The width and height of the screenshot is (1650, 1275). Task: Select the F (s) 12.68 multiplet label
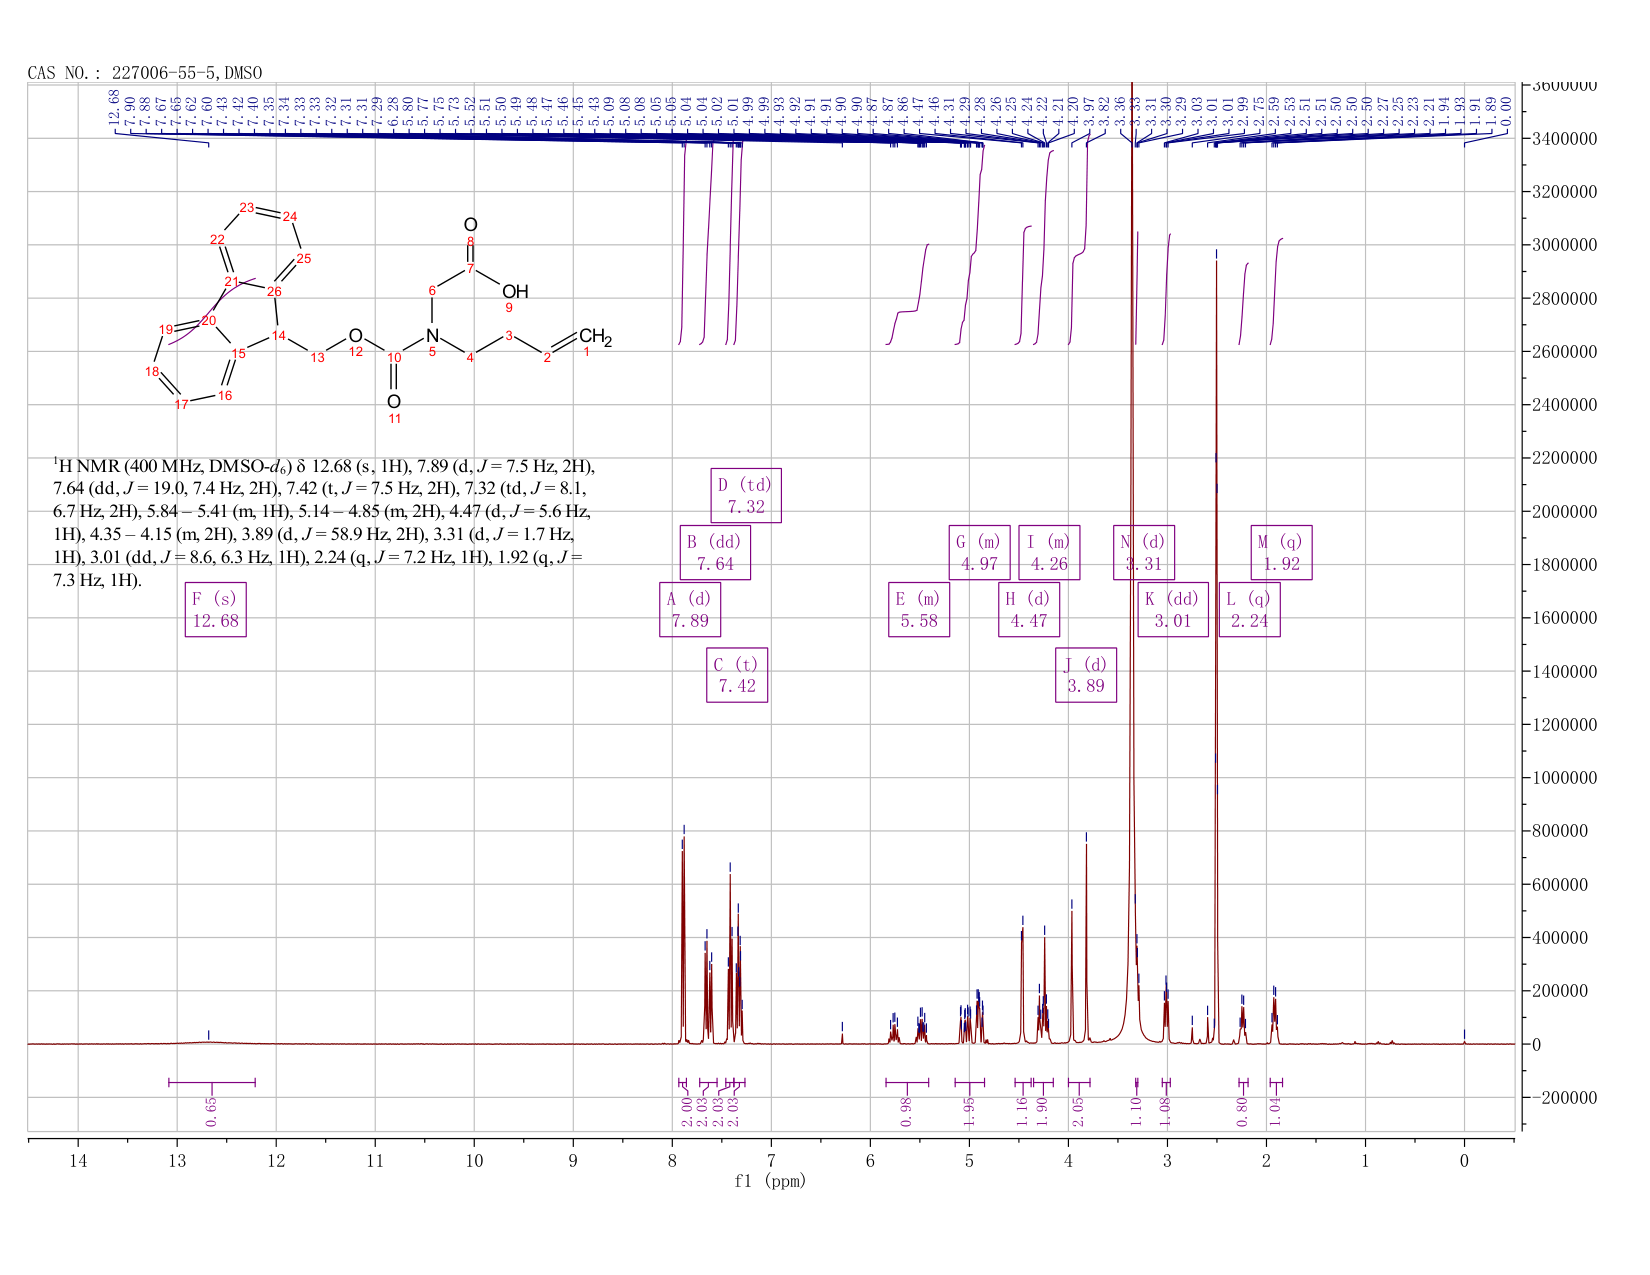click(216, 609)
